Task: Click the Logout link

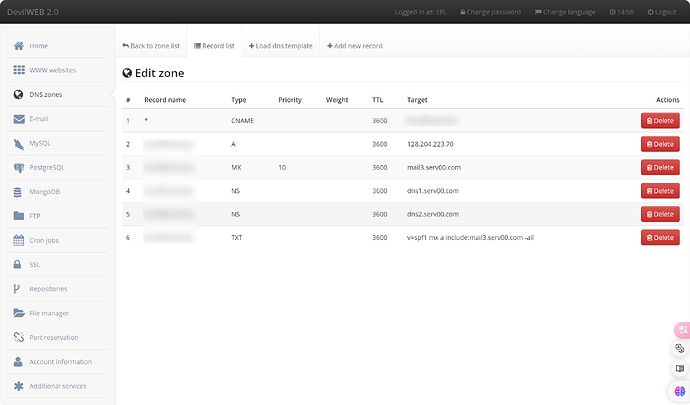Action: point(661,12)
